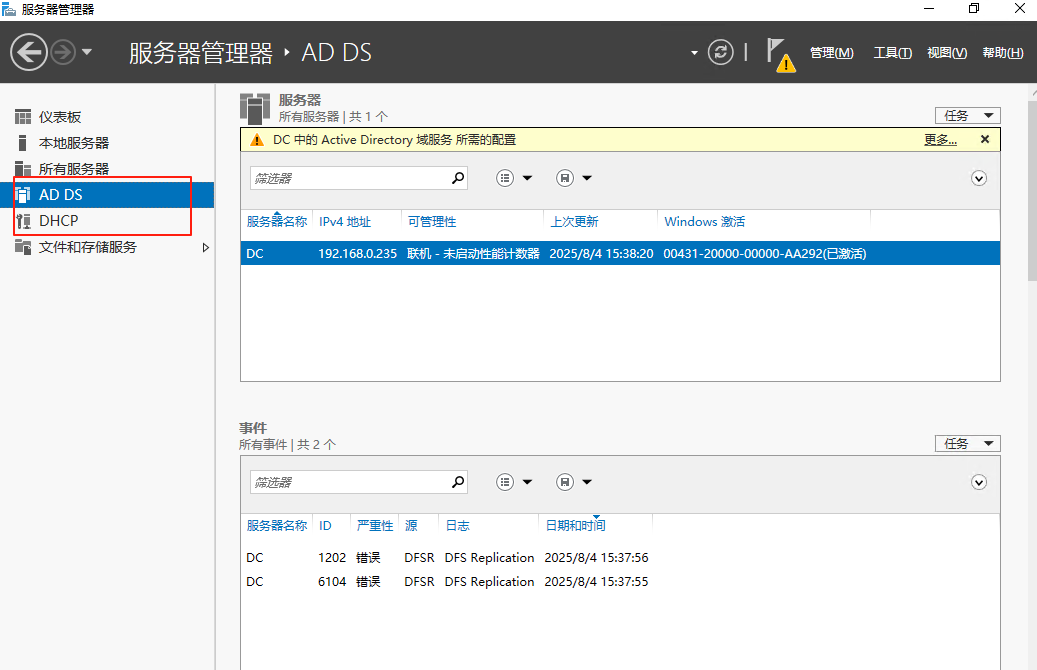Open the notifications flag with warning
Image resolution: width=1037 pixels, height=670 pixels.
tap(780, 55)
